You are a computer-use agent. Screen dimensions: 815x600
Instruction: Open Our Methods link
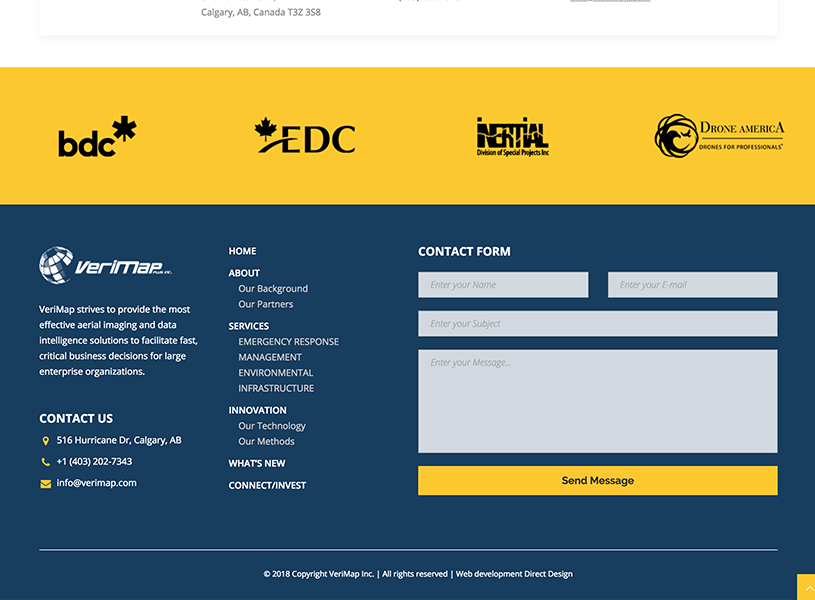coord(266,441)
